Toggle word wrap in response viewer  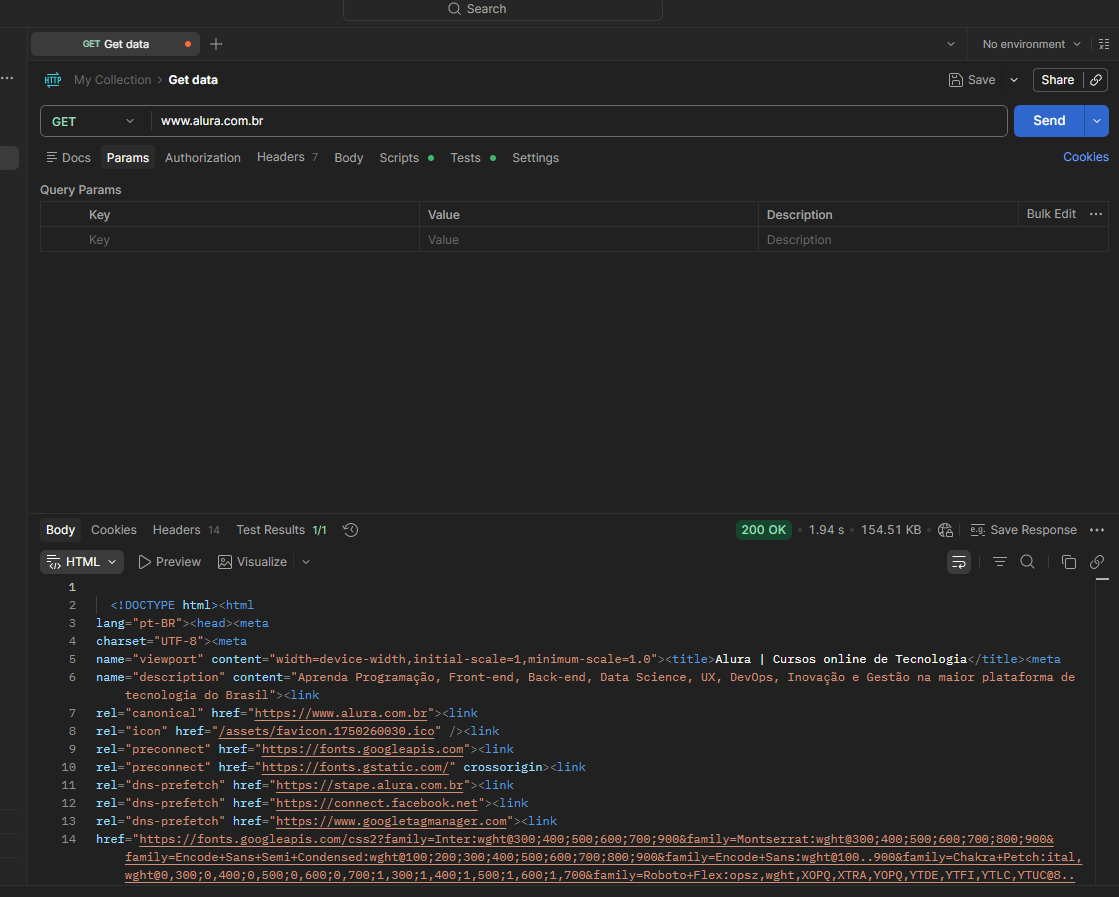click(x=959, y=562)
